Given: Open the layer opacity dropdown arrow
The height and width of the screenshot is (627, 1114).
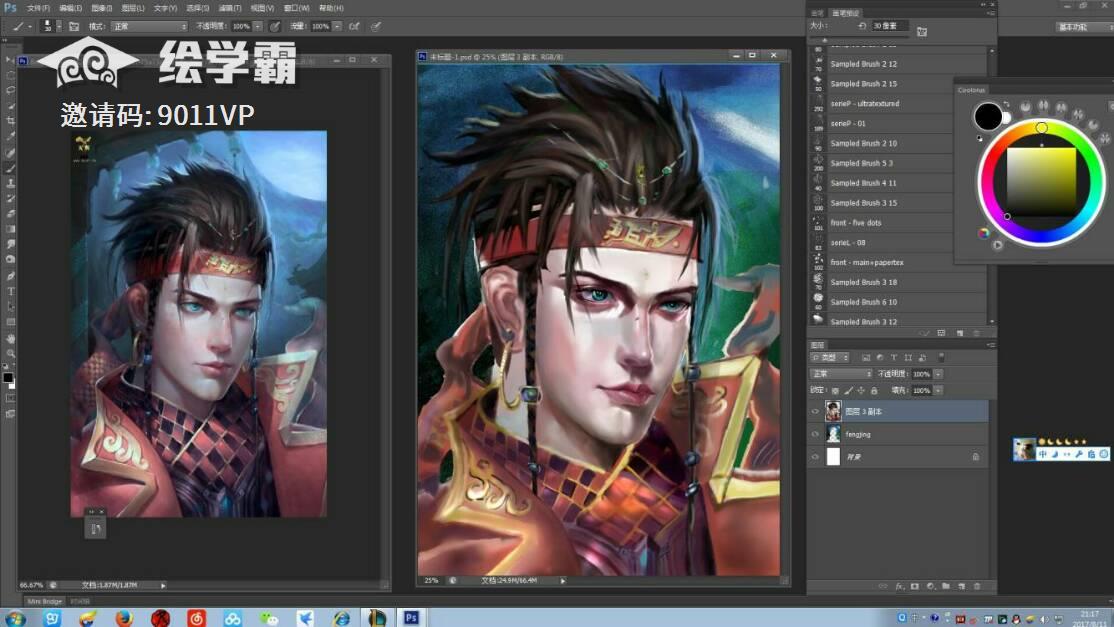Looking at the screenshot, I should click(x=939, y=374).
